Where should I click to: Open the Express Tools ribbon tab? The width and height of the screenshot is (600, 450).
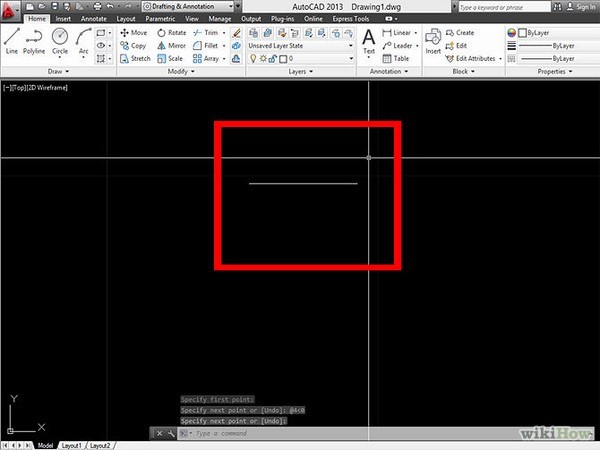coord(351,19)
